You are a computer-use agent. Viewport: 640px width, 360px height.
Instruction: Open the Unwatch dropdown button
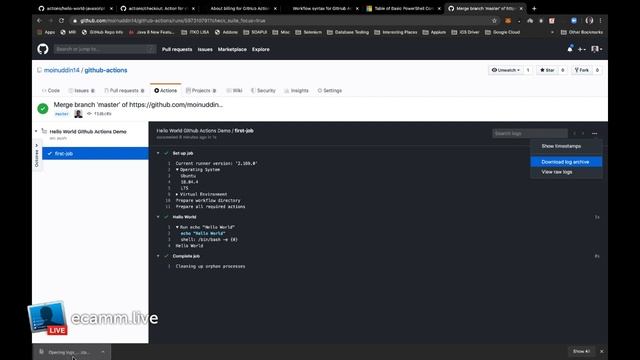click(505, 70)
